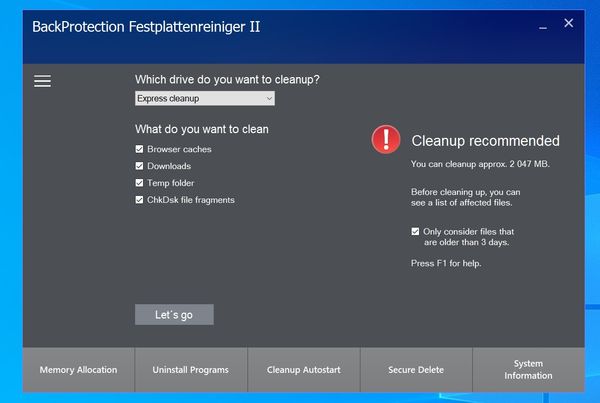Select the Secure Delete tab
The width and height of the screenshot is (600, 403).
click(x=416, y=370)
